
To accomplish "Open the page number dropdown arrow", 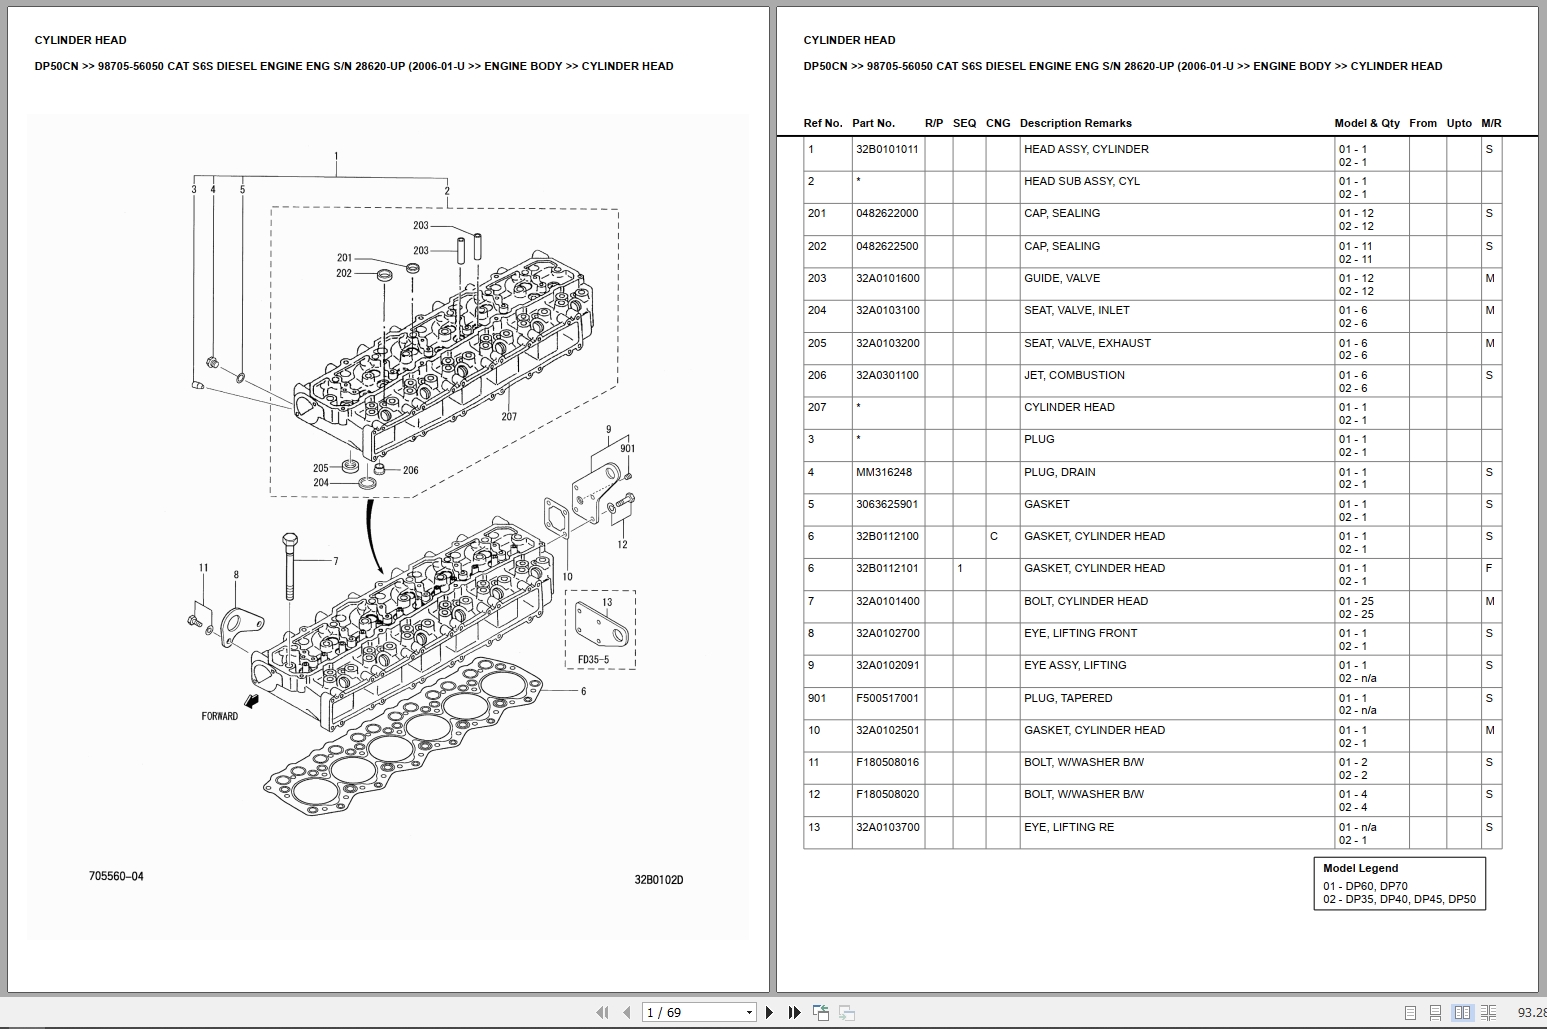I will [749, 1012].
